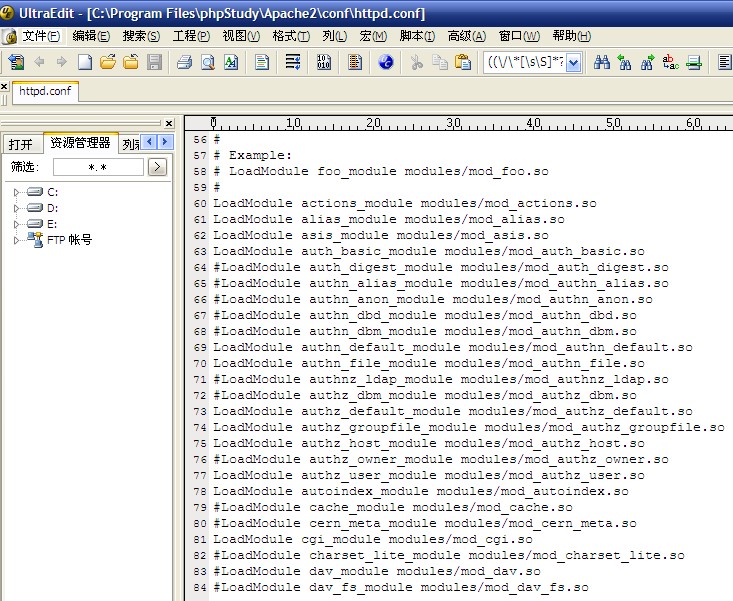Open the 帮助(H) menu
The height and width of the screenshot is (601, 733).
tap(571, 36)
